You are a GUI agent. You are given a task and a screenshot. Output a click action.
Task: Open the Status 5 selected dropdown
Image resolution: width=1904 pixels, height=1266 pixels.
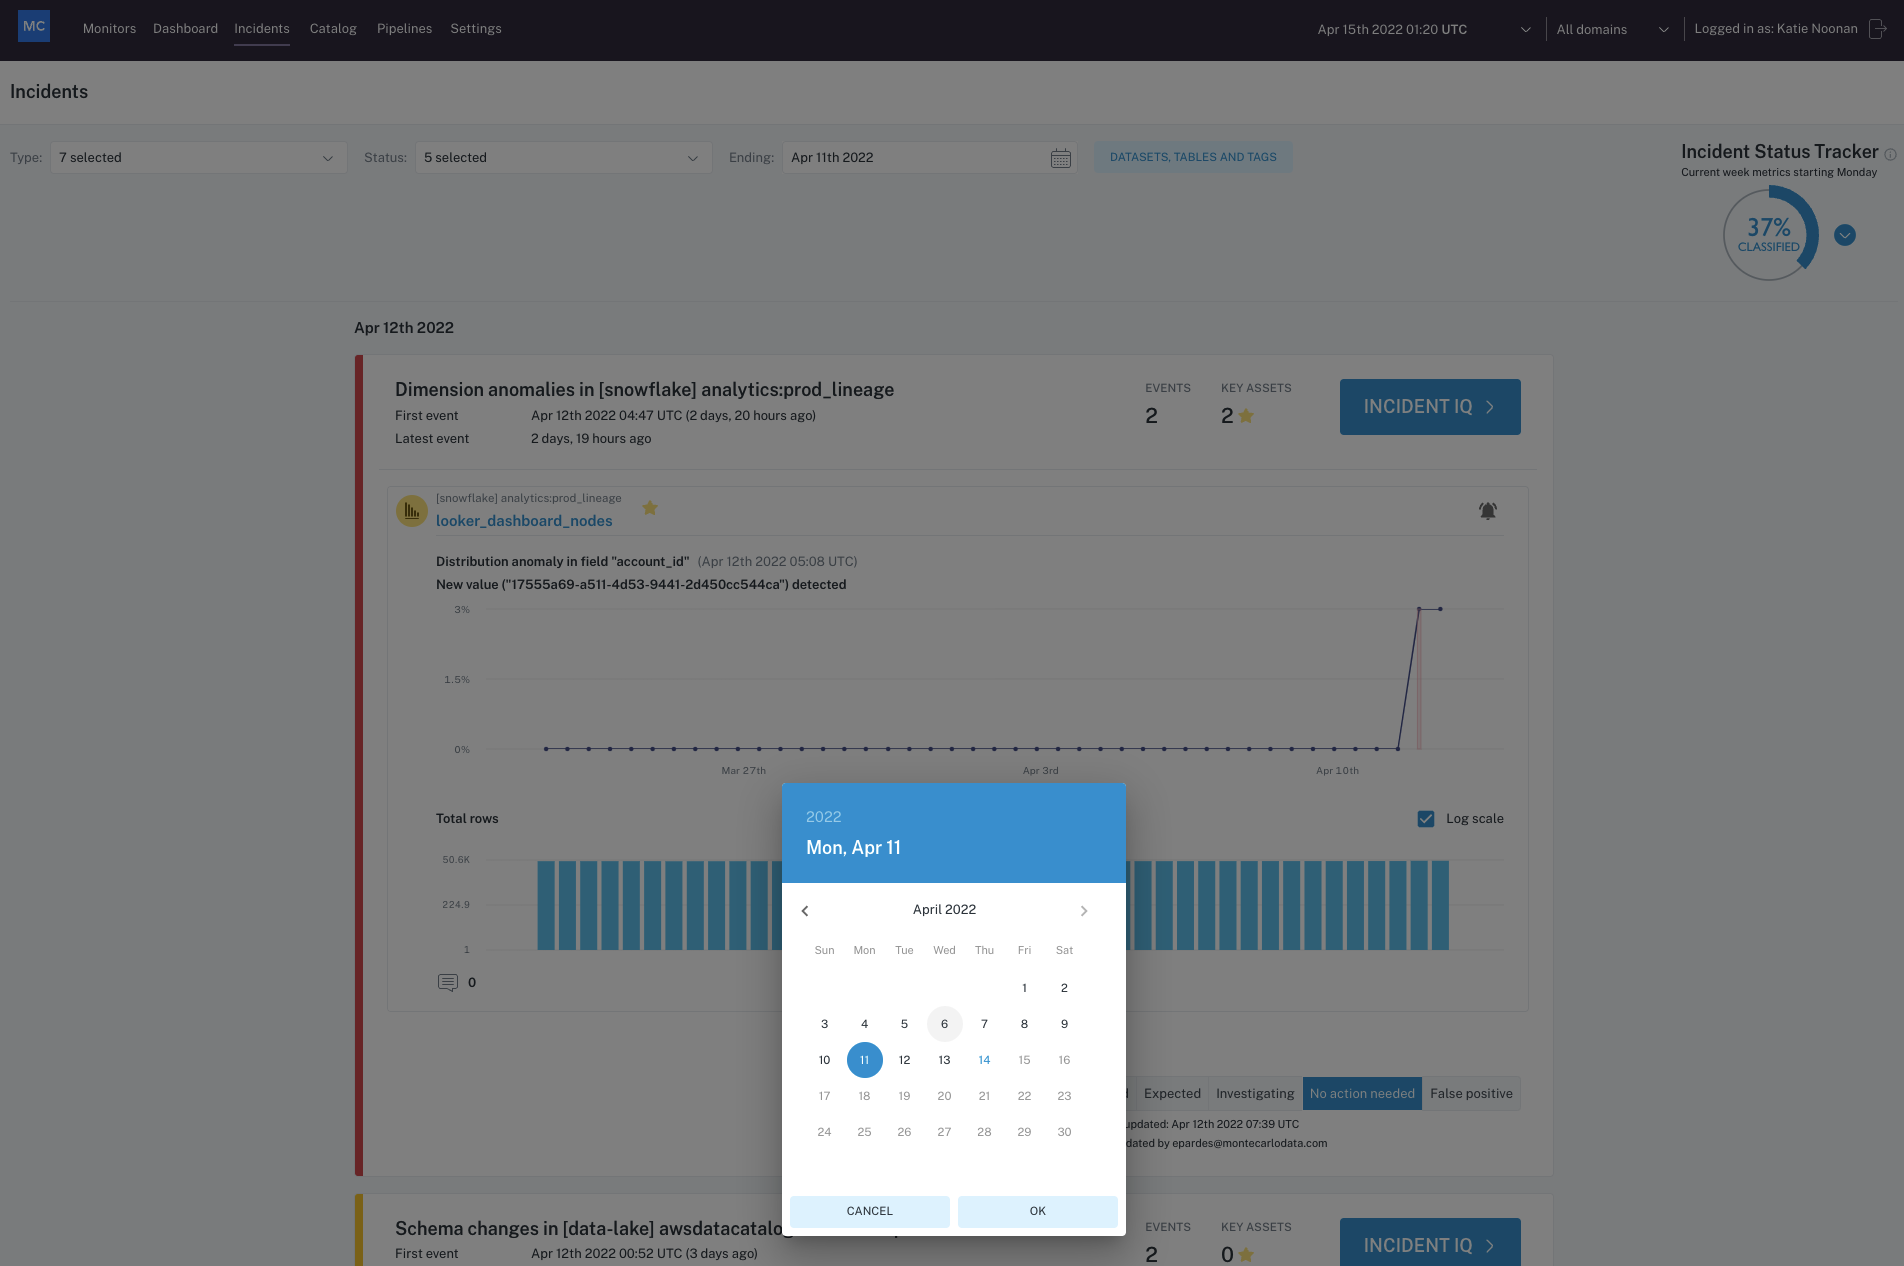[x=563, y=158]
